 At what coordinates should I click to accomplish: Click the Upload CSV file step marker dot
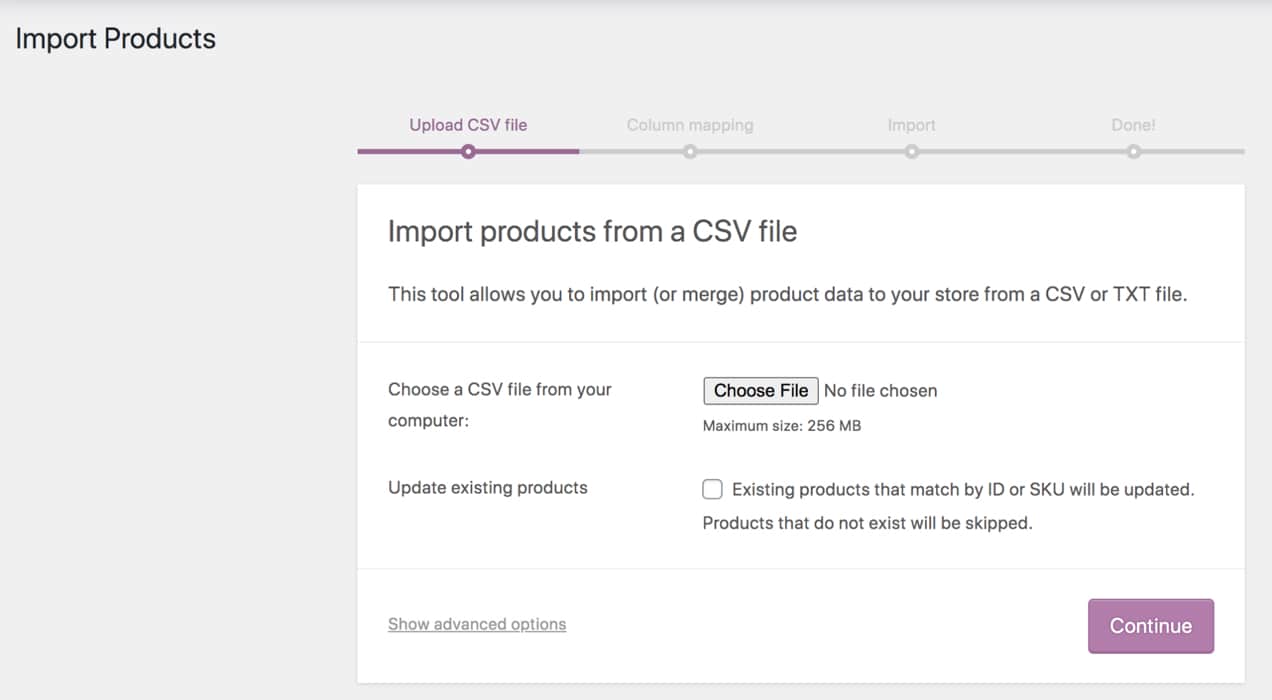tap(468, 152)
